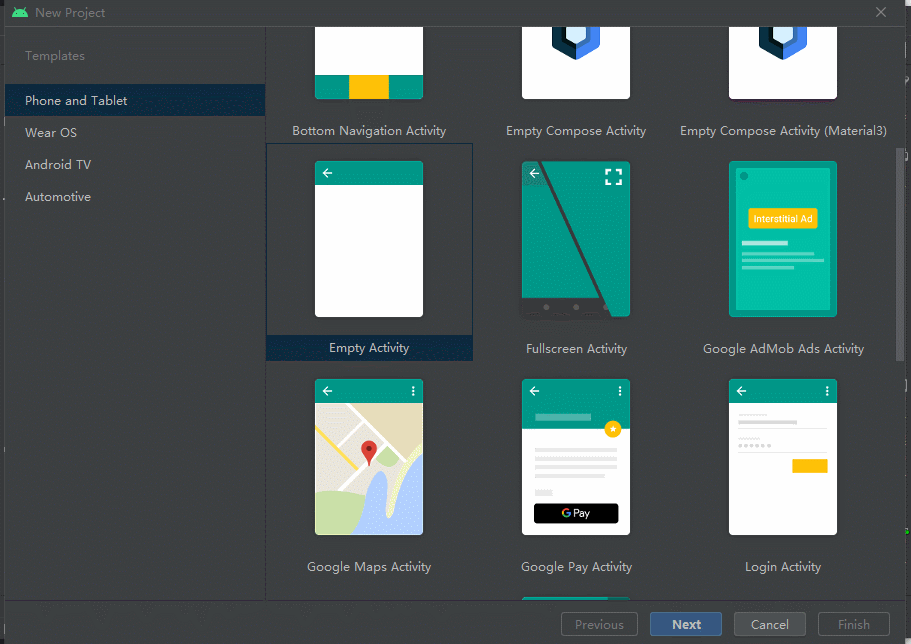The height and width of the screenshot is (644, 911).
Task: Cancel the New Project wizard
Action: coord(769,624)
